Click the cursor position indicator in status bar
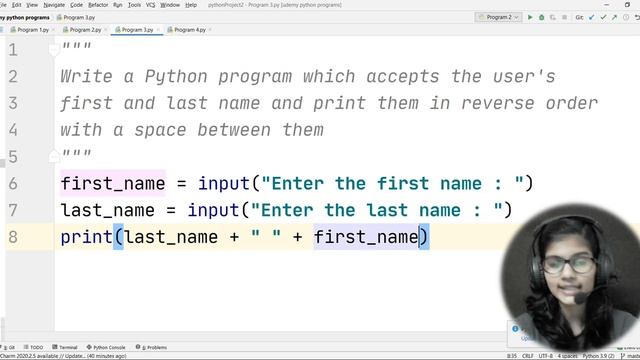This screenshot has width=640, height=360. coord(511,356)
